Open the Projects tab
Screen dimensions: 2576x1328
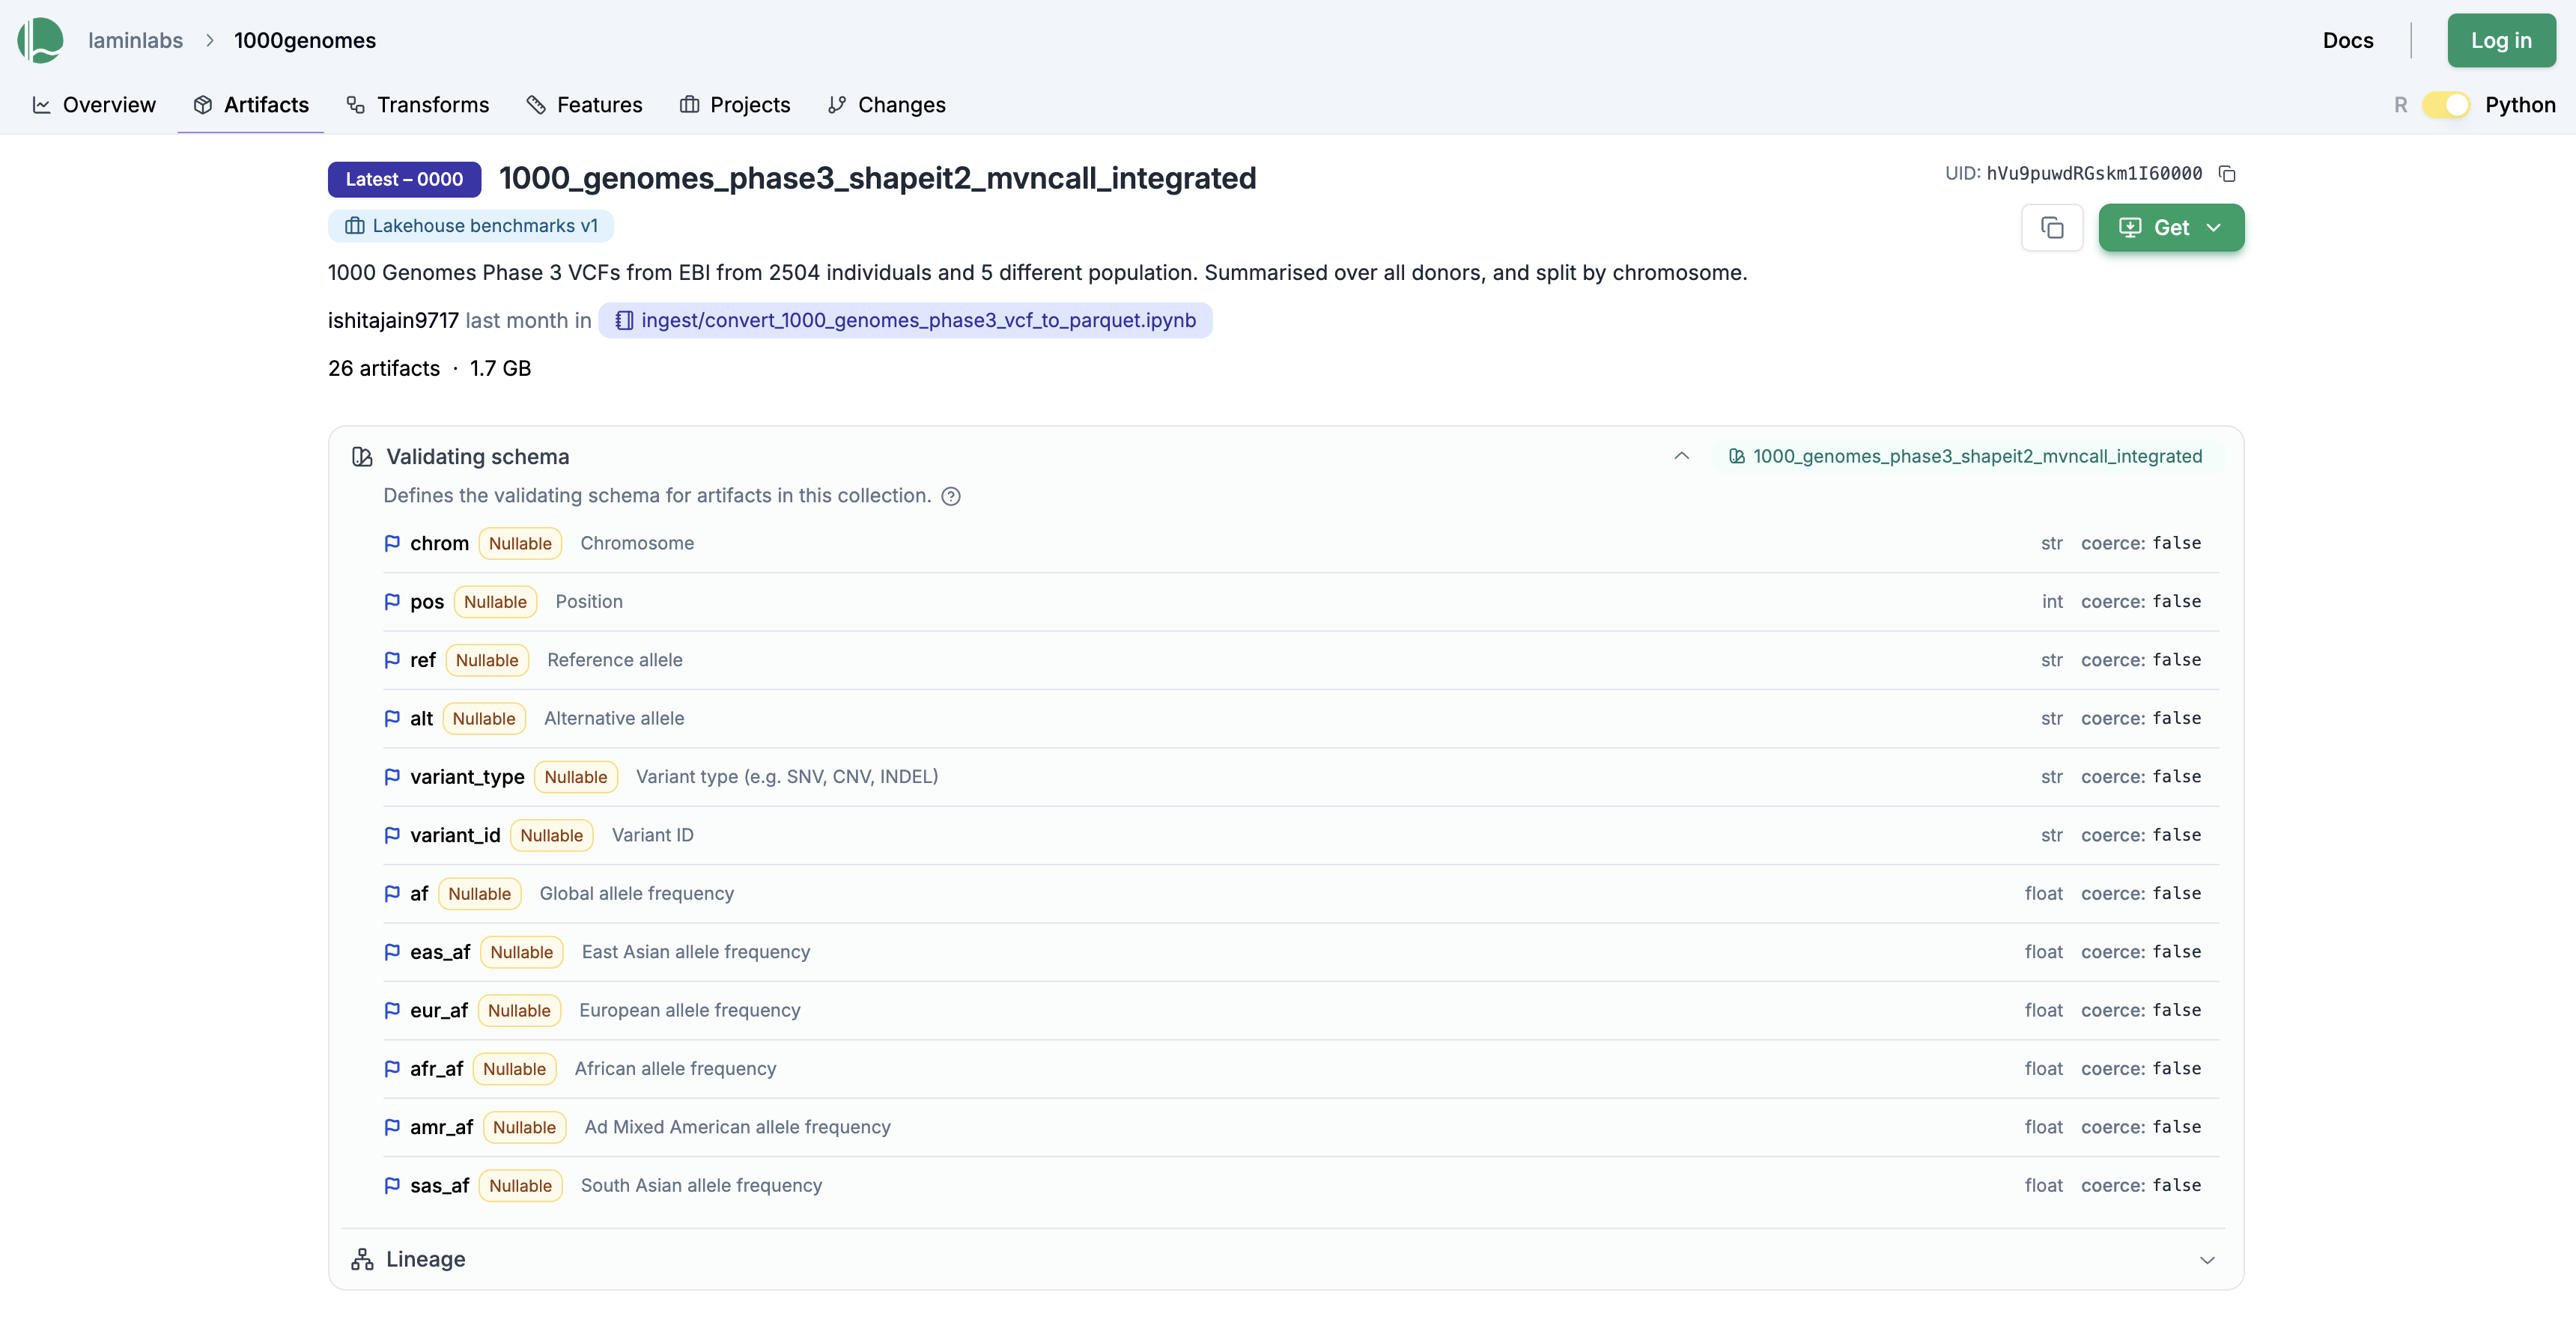tap(735, 105)
